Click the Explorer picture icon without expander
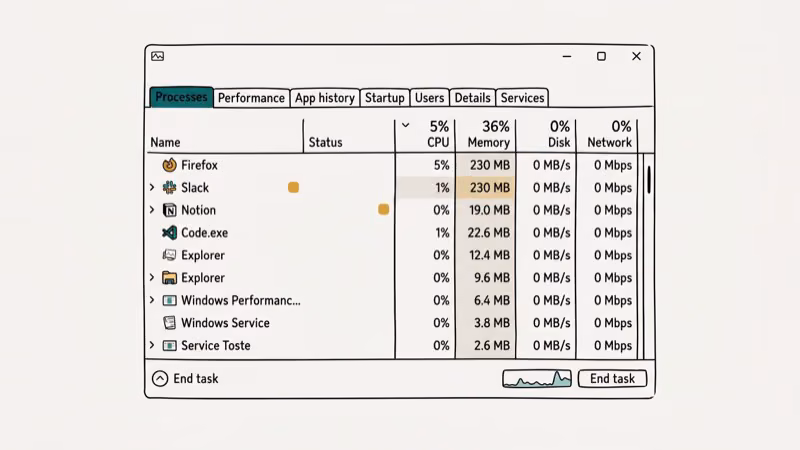 coord(169,255)
